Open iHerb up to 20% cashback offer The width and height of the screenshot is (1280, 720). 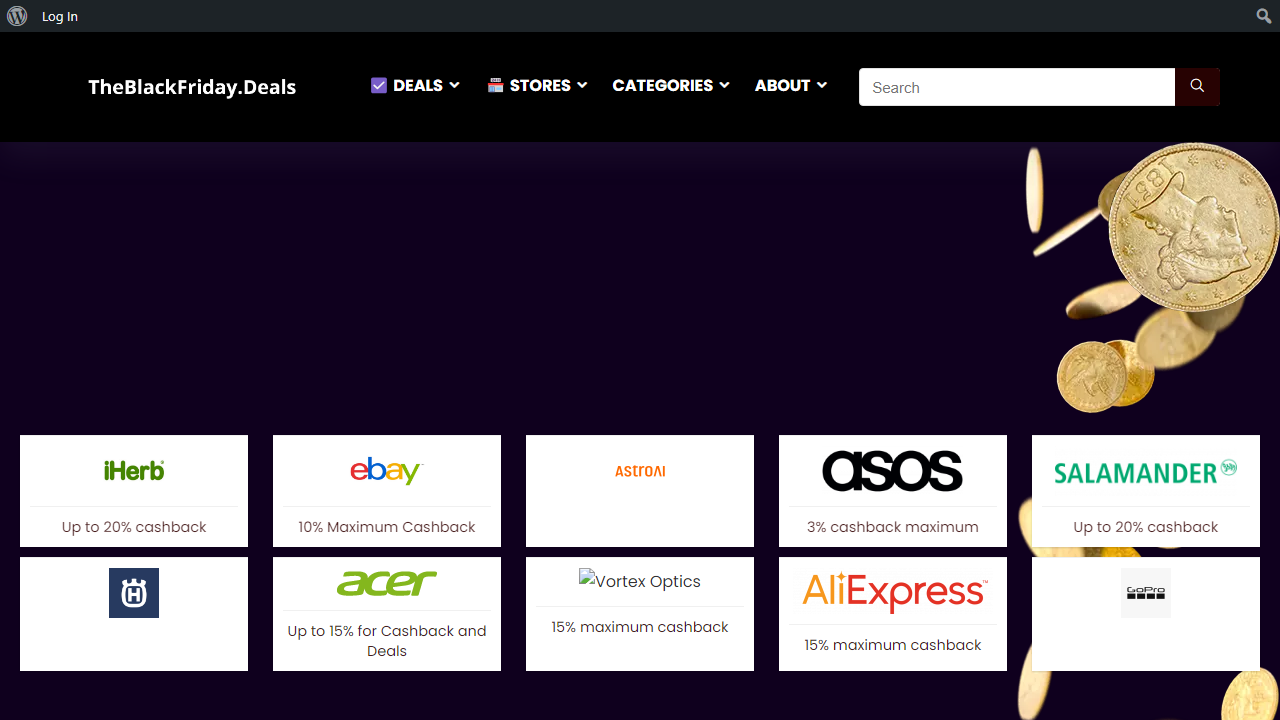tap(134, 527)
